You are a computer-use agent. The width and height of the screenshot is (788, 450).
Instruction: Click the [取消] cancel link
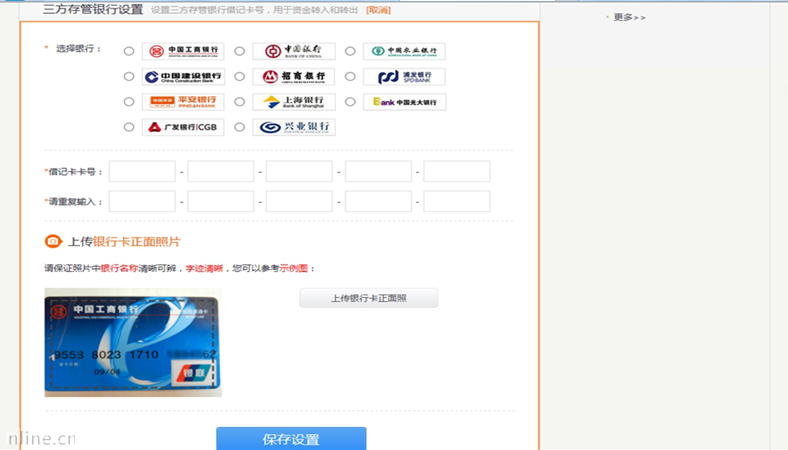tap(378, 10)
